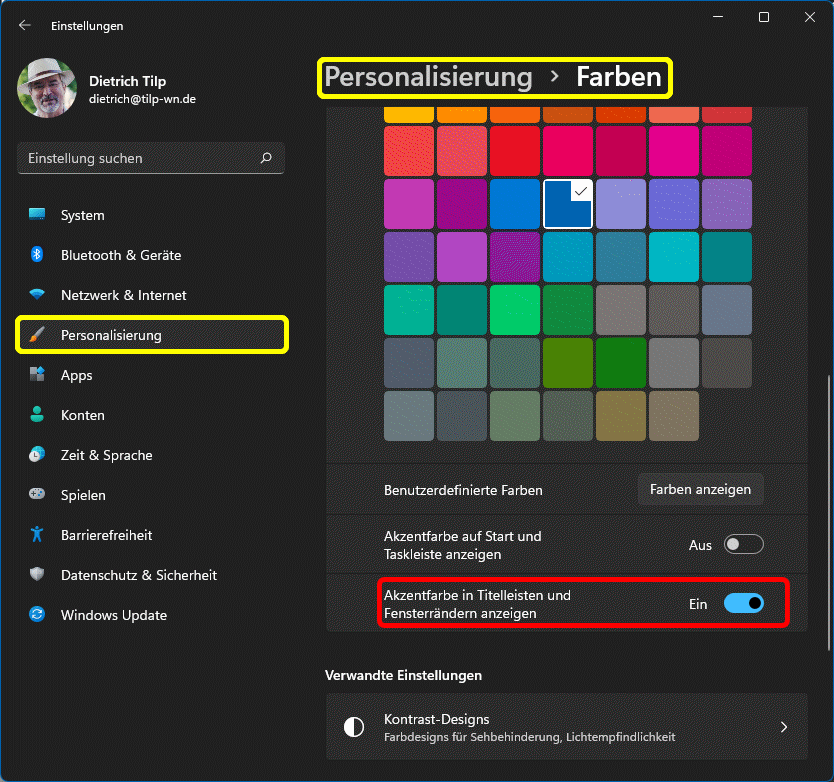Image resolution: width=834 pixels, height=782 pixels.
Task: Click the Apps icon in sidebar
Action: click(x=37, y=375)
